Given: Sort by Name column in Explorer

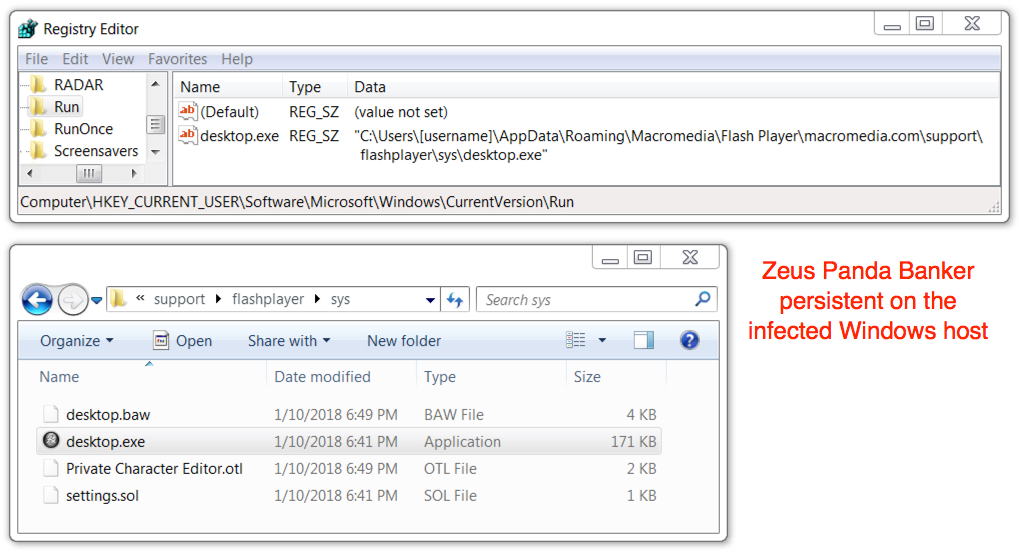Looking at the screenshot, I should (x=59, y=377).
